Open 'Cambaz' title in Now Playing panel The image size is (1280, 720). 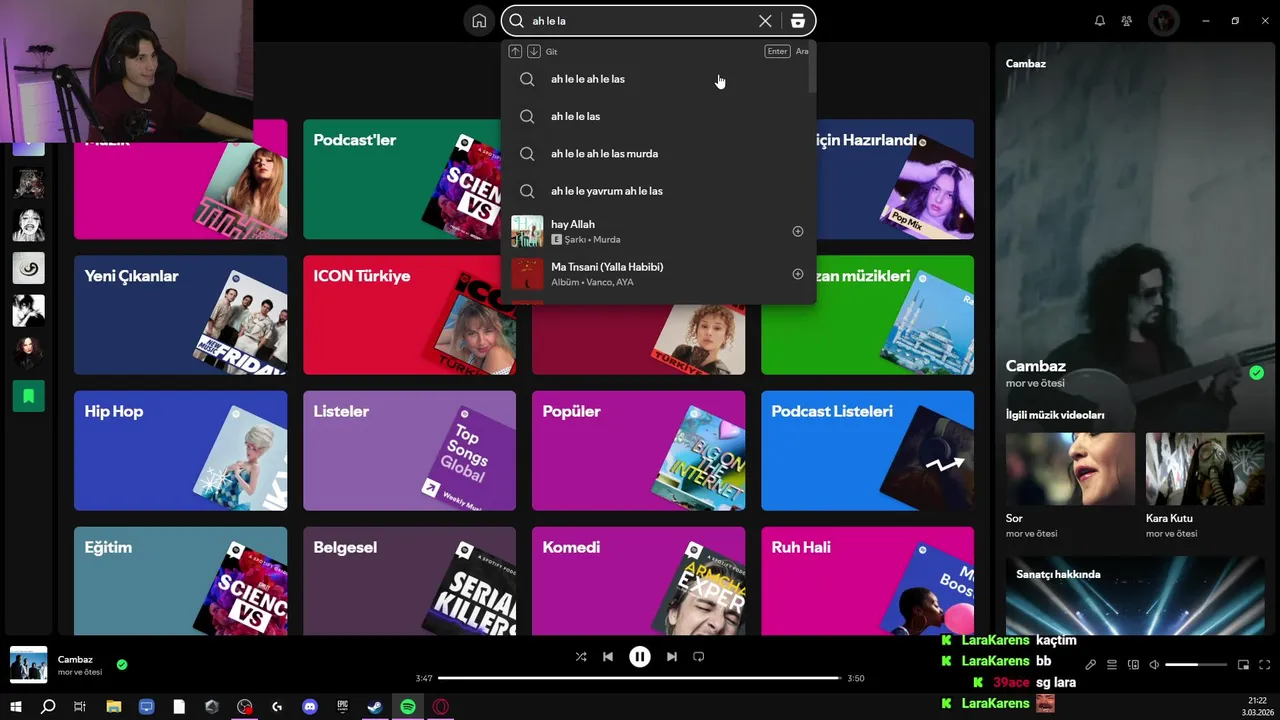(x=1036, y=366)
